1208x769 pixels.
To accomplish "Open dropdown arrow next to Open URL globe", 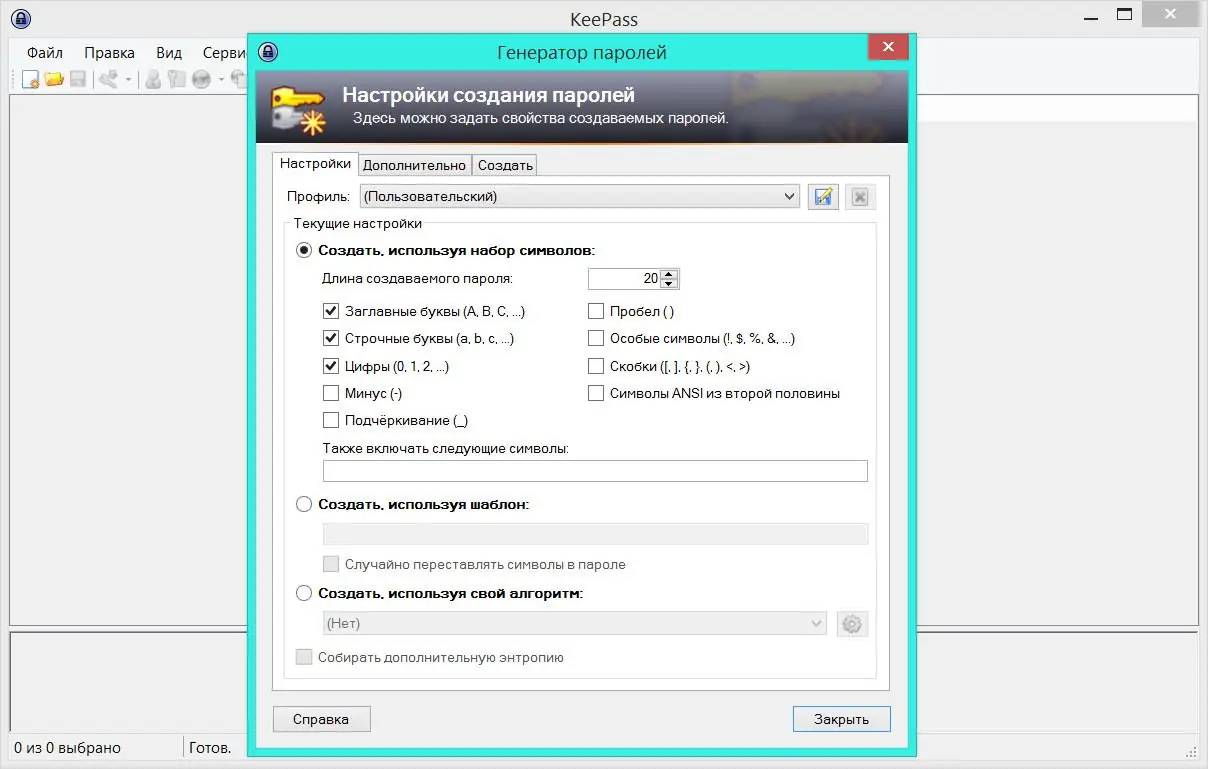I will coord(220,80).
